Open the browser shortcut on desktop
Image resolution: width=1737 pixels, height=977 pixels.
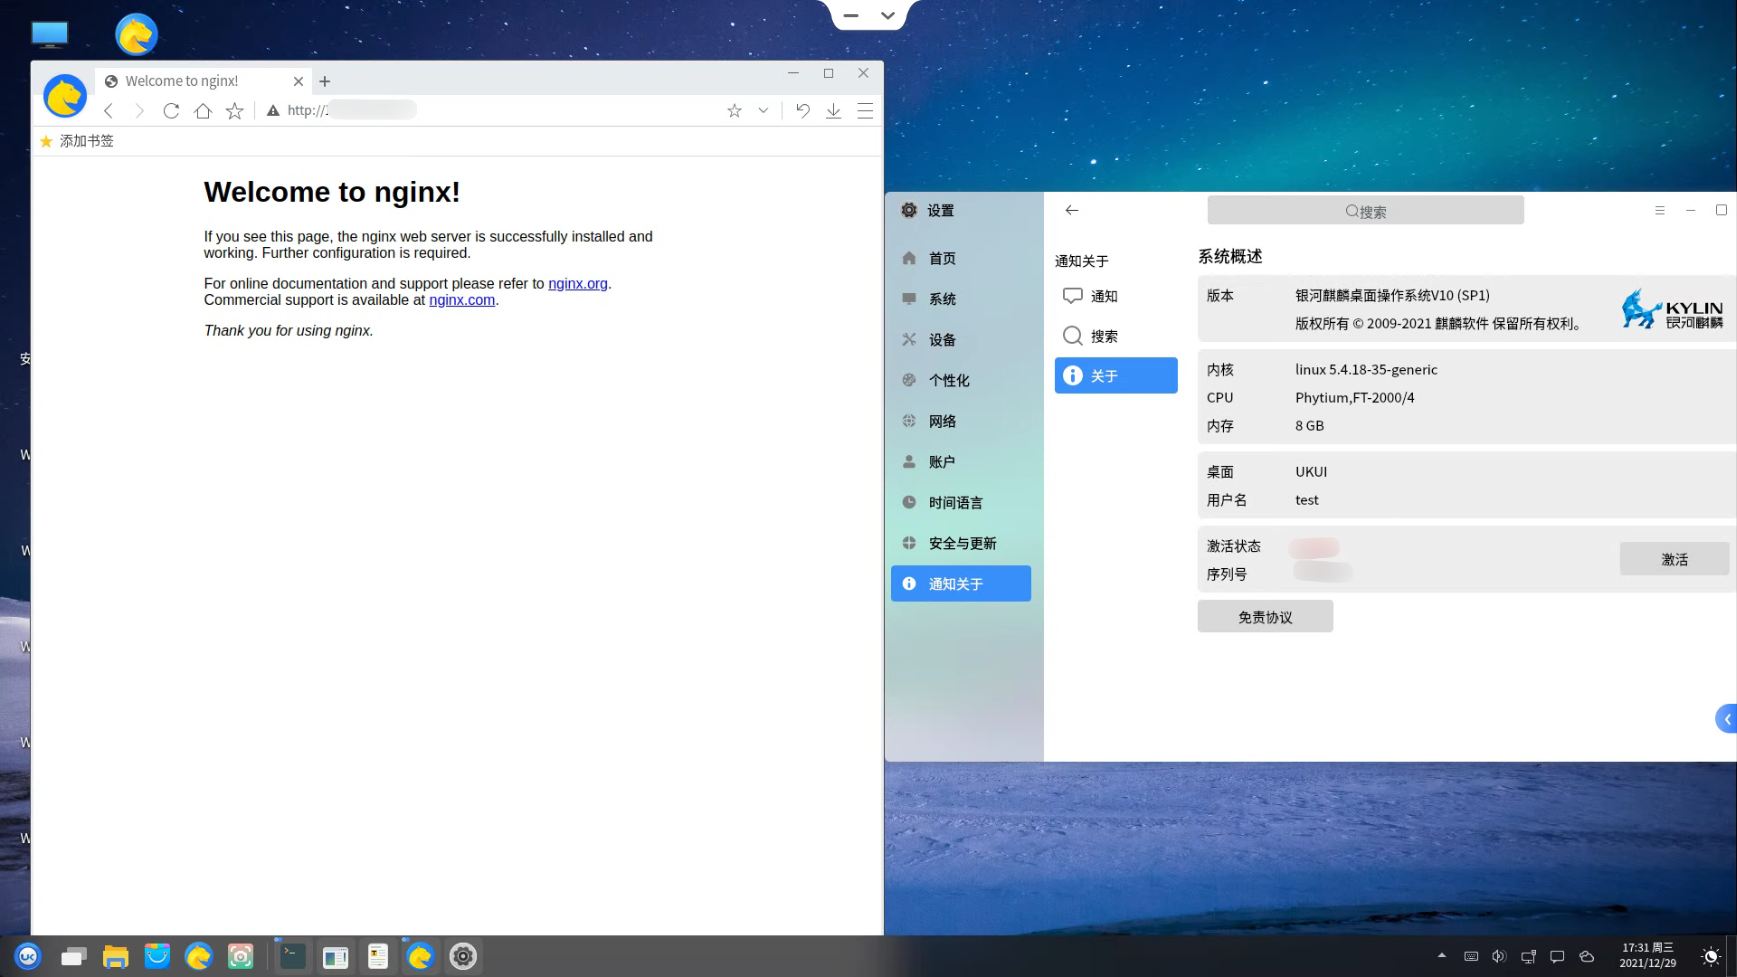[x=137, y=35]
